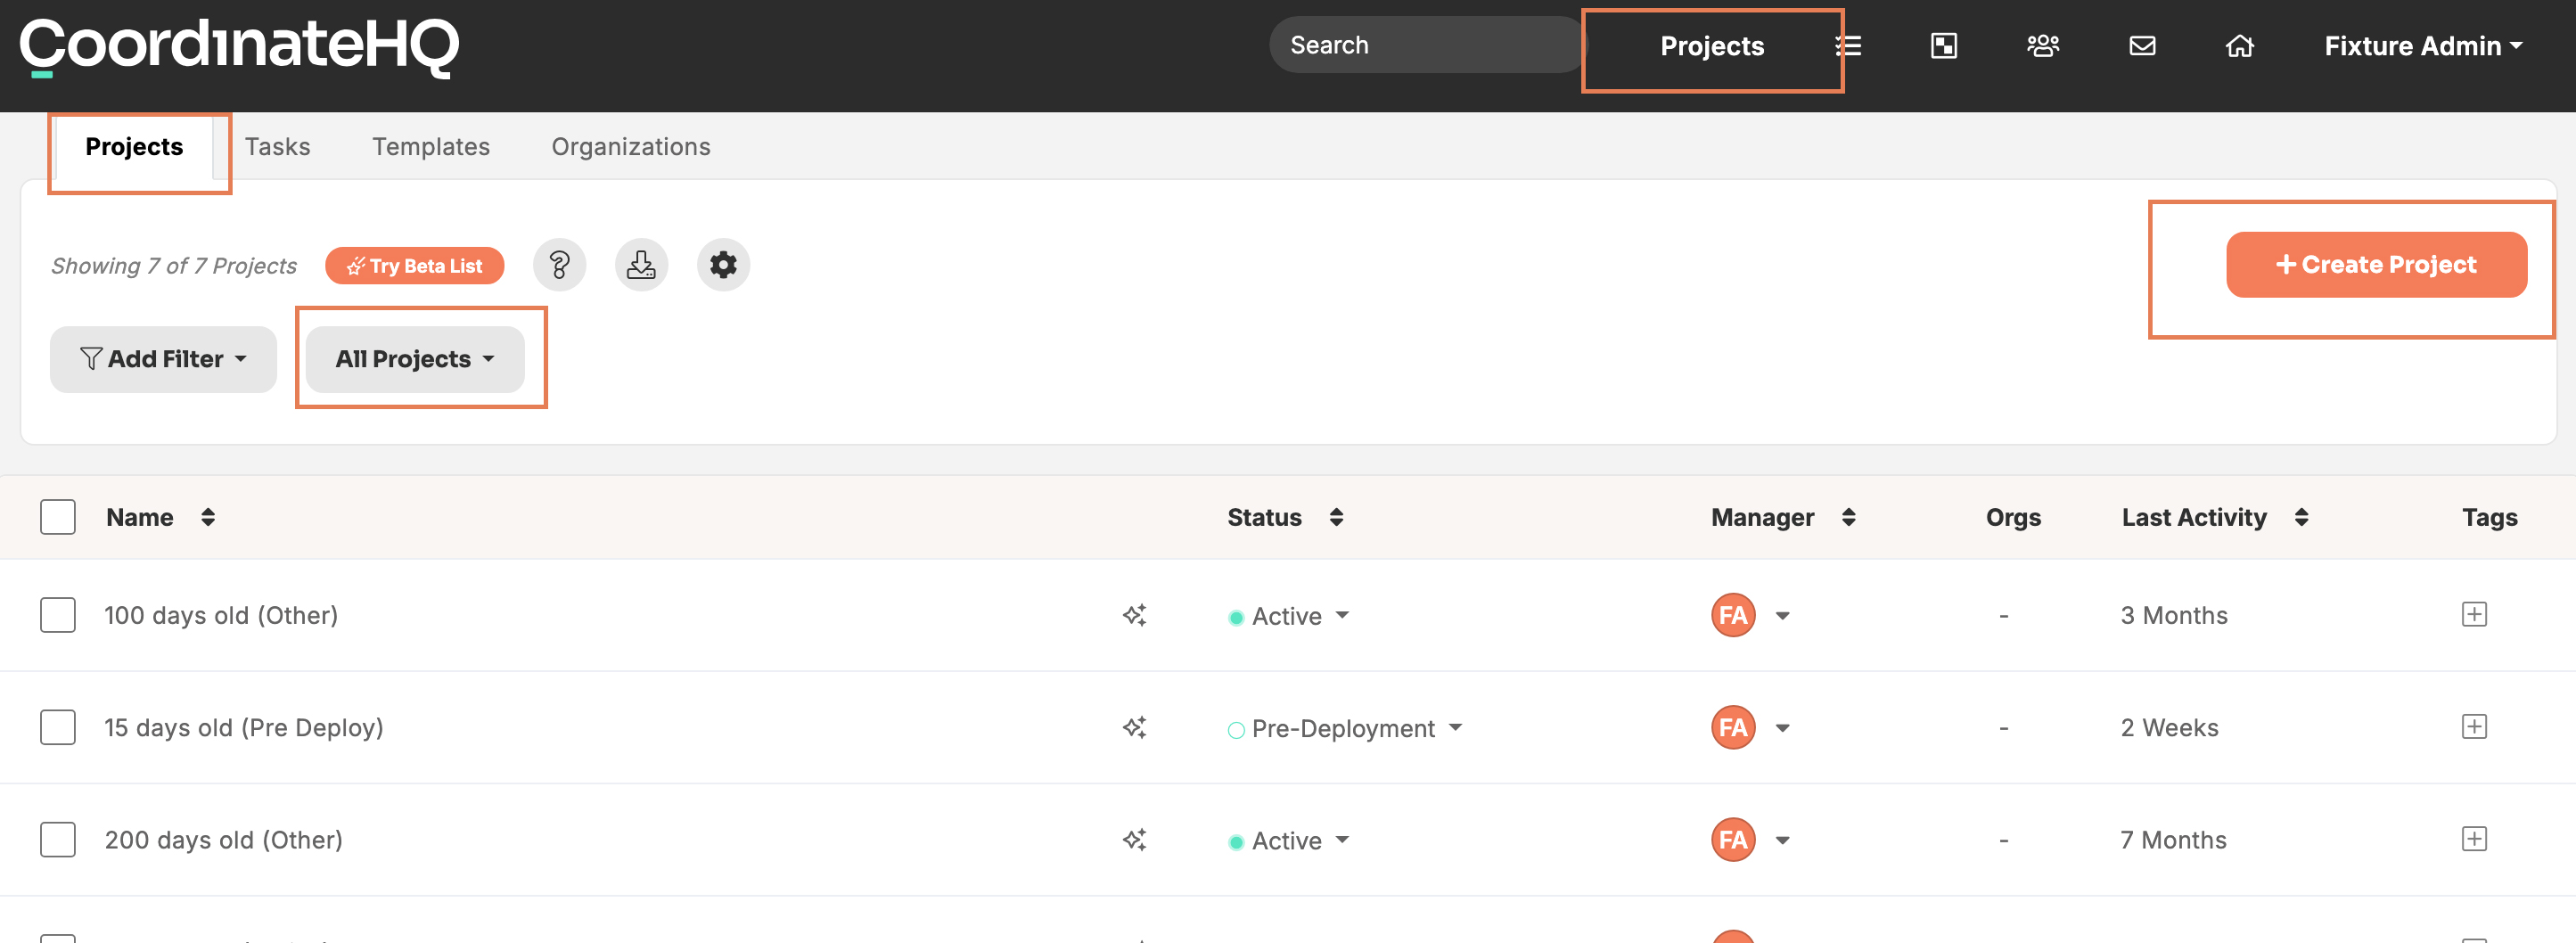
Task: Open manager dropdown arrow for 100 days old
Action: 1782,616
